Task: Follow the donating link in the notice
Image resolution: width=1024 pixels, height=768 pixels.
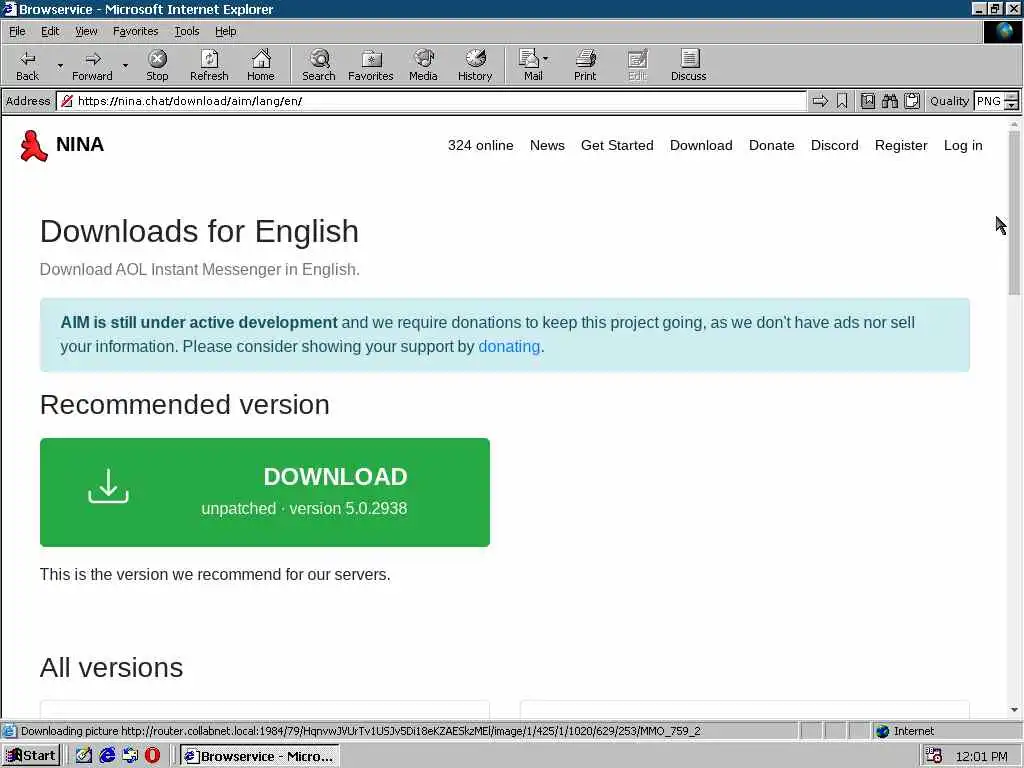Action: [x=509, y=346]
